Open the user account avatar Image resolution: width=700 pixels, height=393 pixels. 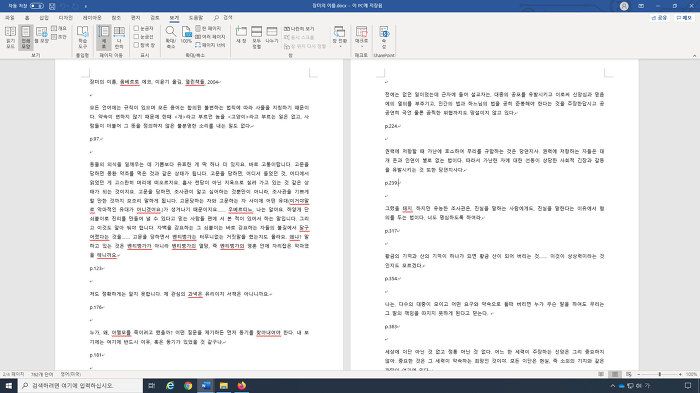[x=624, y=6]
